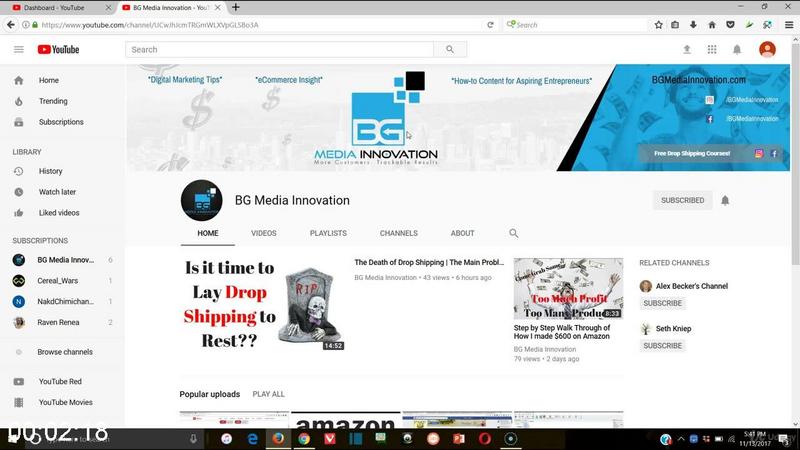Switch to the Dashboard - YouTube tab
The width and height of the screenshot is (800, 450).
(x=54, y=8)
